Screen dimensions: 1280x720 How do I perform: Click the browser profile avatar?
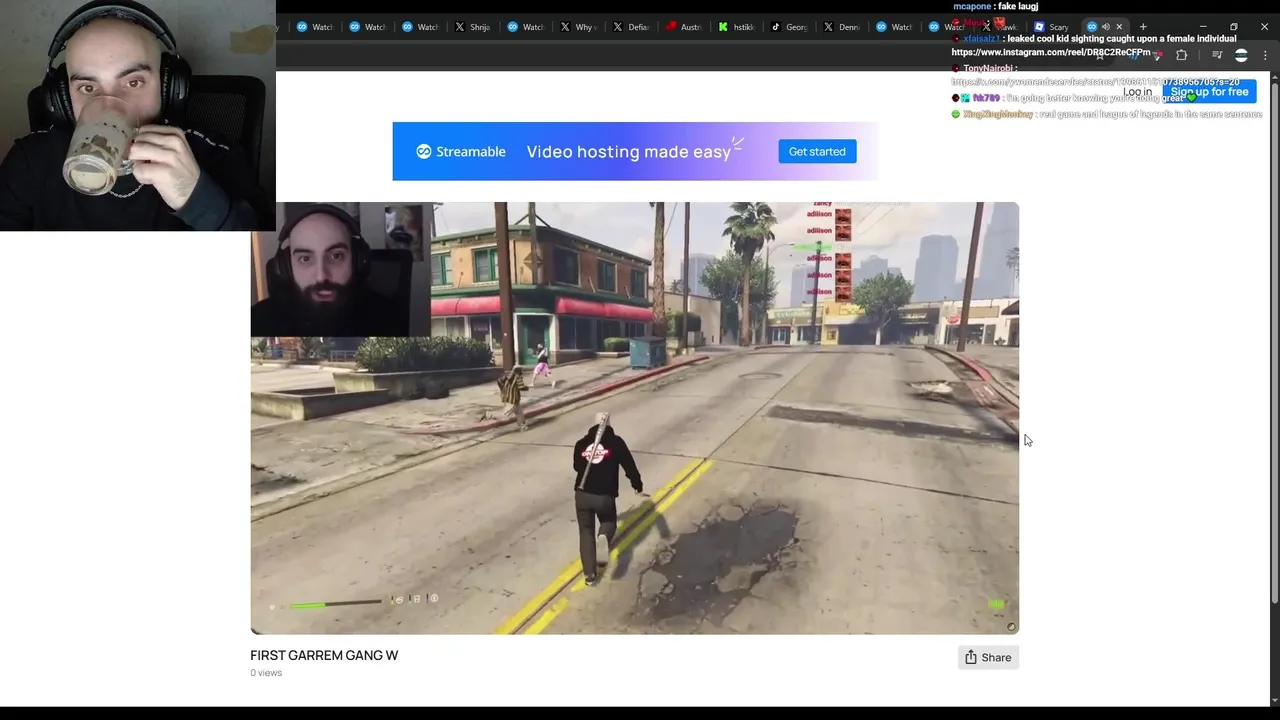[1241, 55]
